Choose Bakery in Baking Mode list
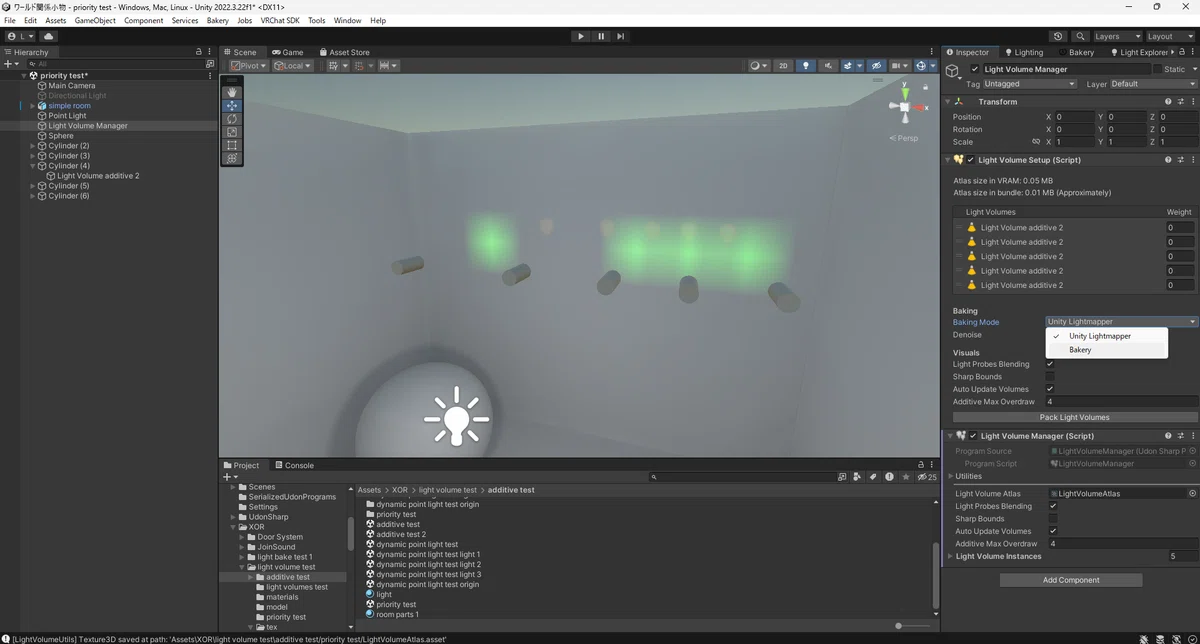1200x644 pixels. 1106,350
